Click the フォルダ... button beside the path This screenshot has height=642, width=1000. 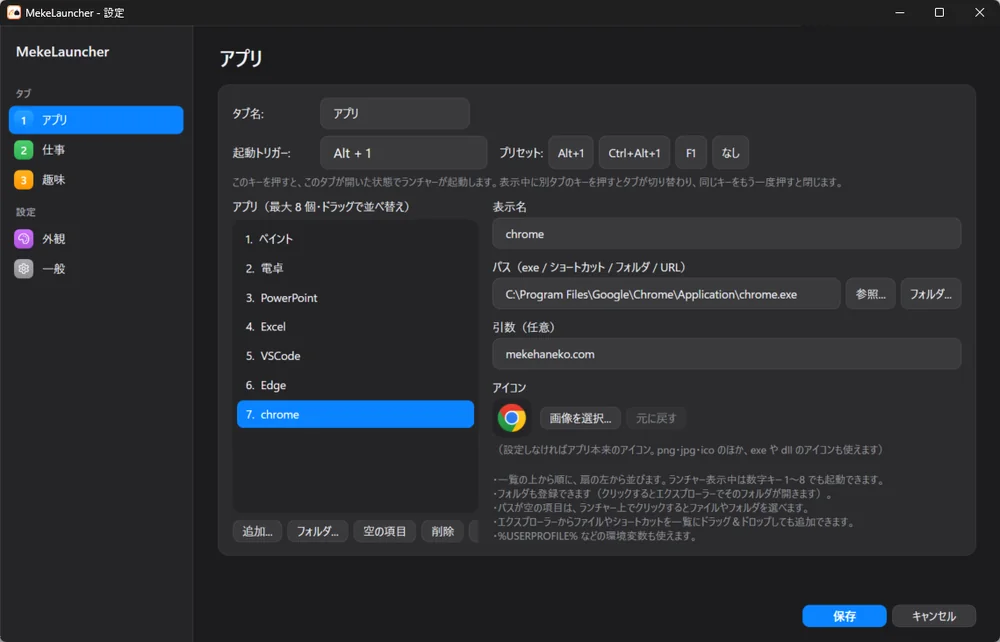point(930,294)
